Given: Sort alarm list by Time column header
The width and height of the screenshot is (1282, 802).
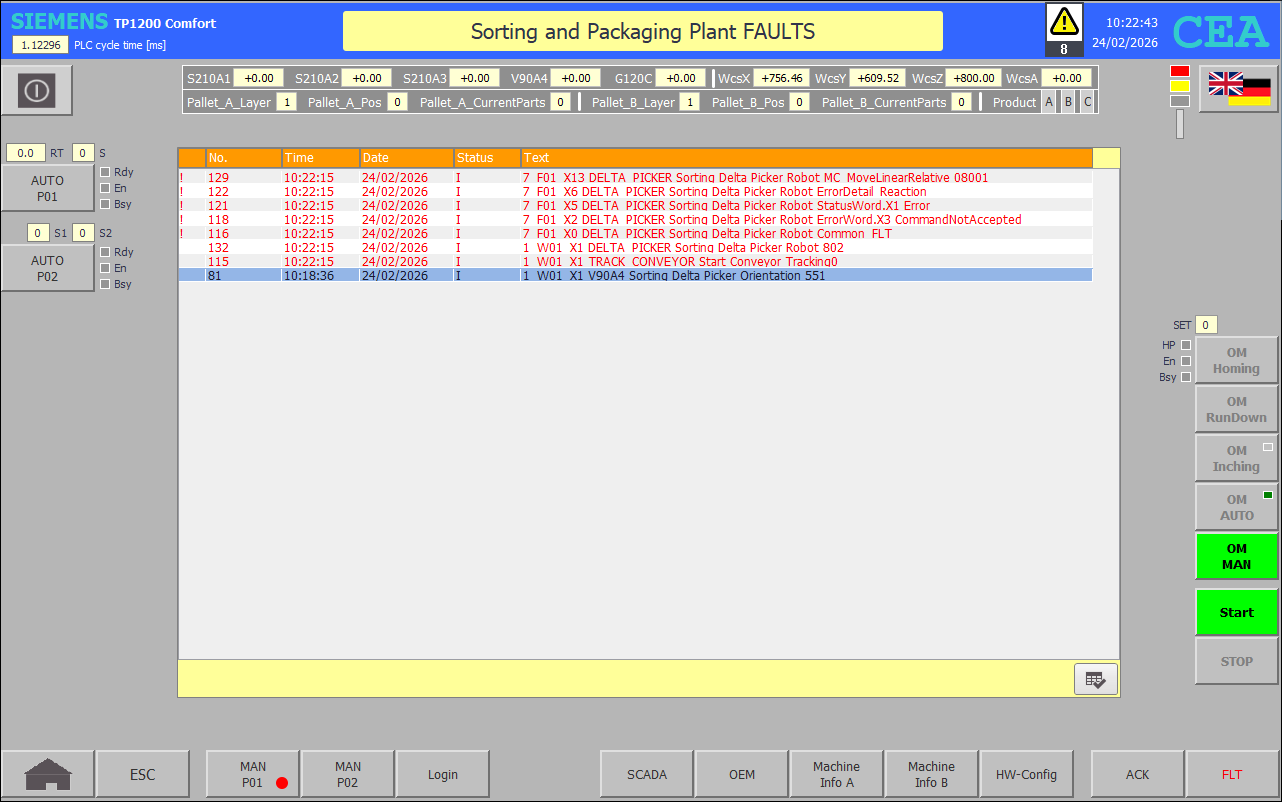Looking at the screenshot, I should pyautogui.click(x=320, y=158).
